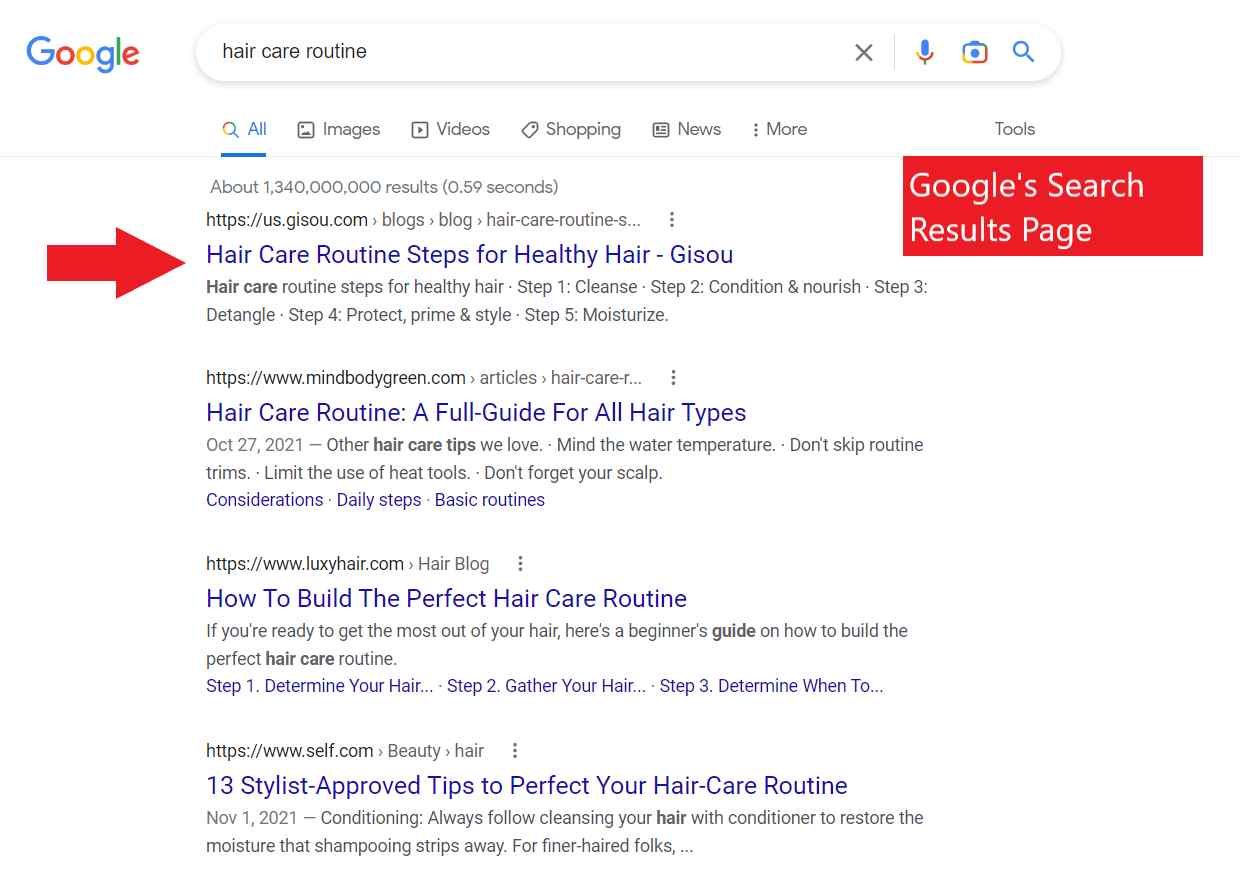Click the Oct 27, 2021 snippet text
Viewport: 1240px width, 887px height.
pyautogui.click(x=565, y=459)
